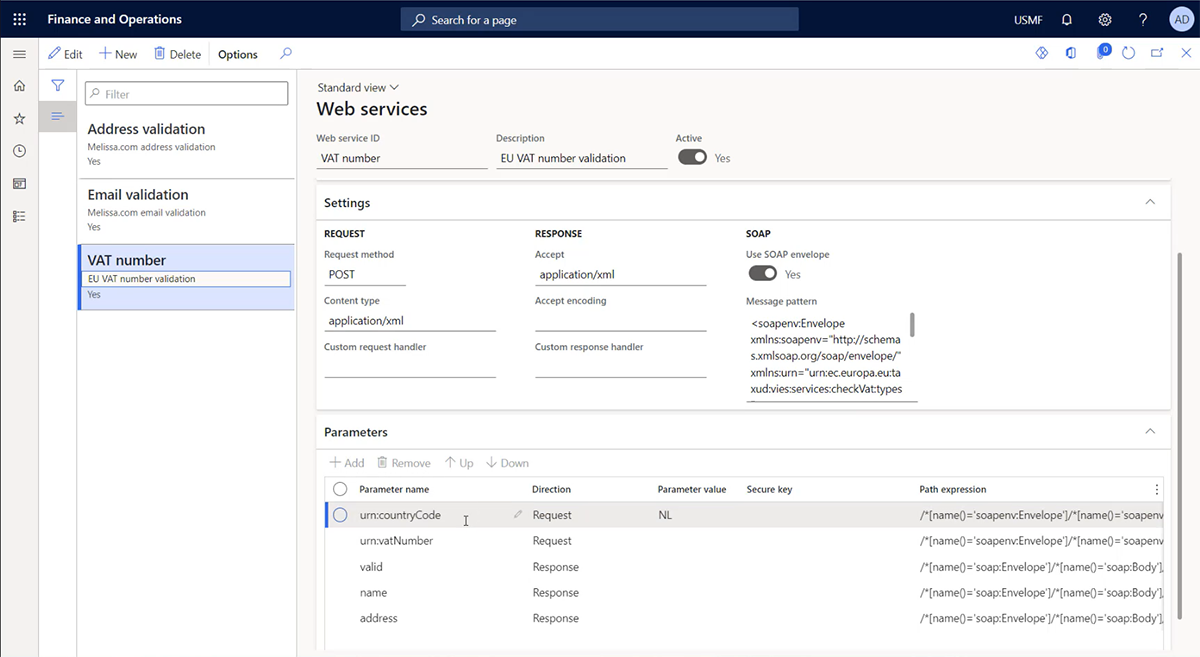
Task: Open the Standard view dropdown
Action: [x=358, y=88]
